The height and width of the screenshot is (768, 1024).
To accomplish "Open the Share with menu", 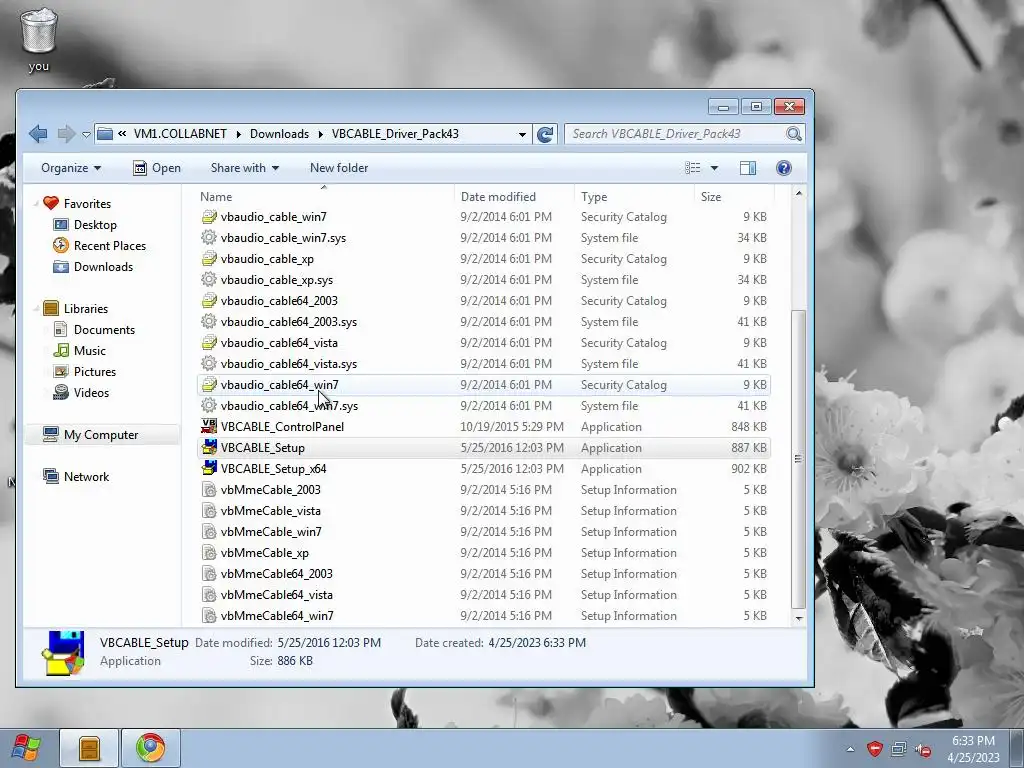I will [x=244, y=168].
